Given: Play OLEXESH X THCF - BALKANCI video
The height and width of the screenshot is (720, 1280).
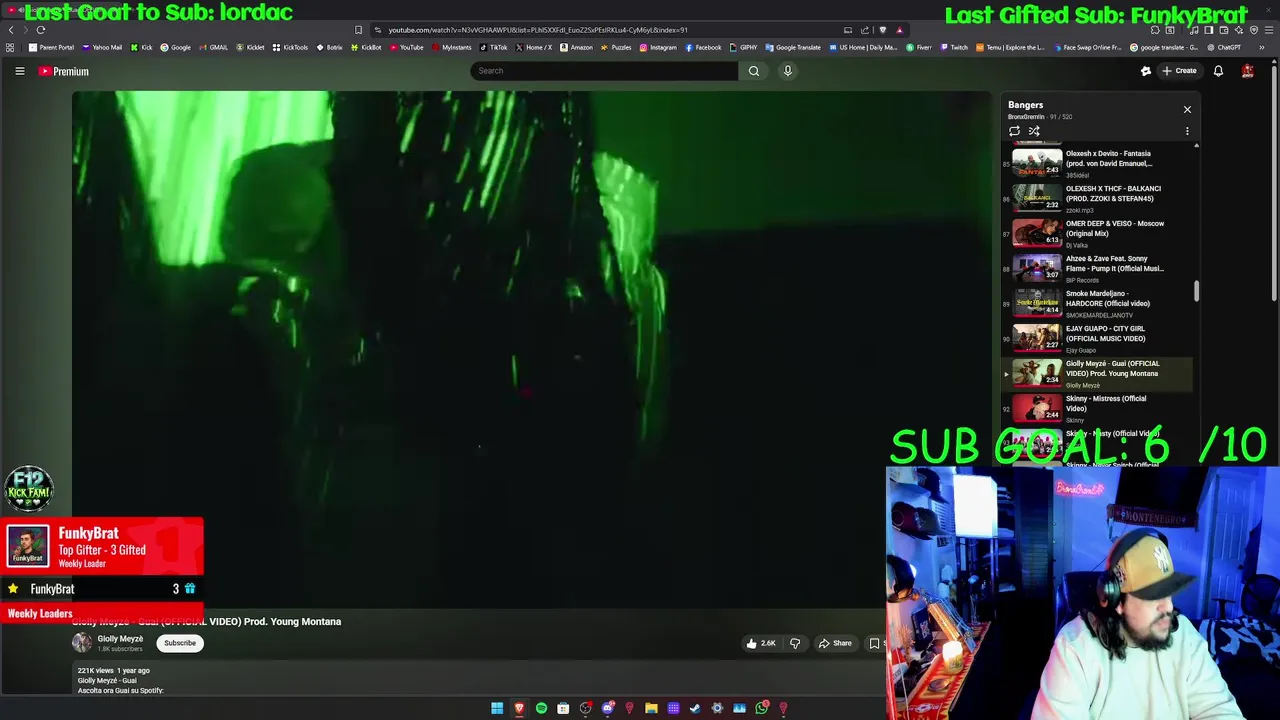Looking at the screenshot, I should point(1098,198).
